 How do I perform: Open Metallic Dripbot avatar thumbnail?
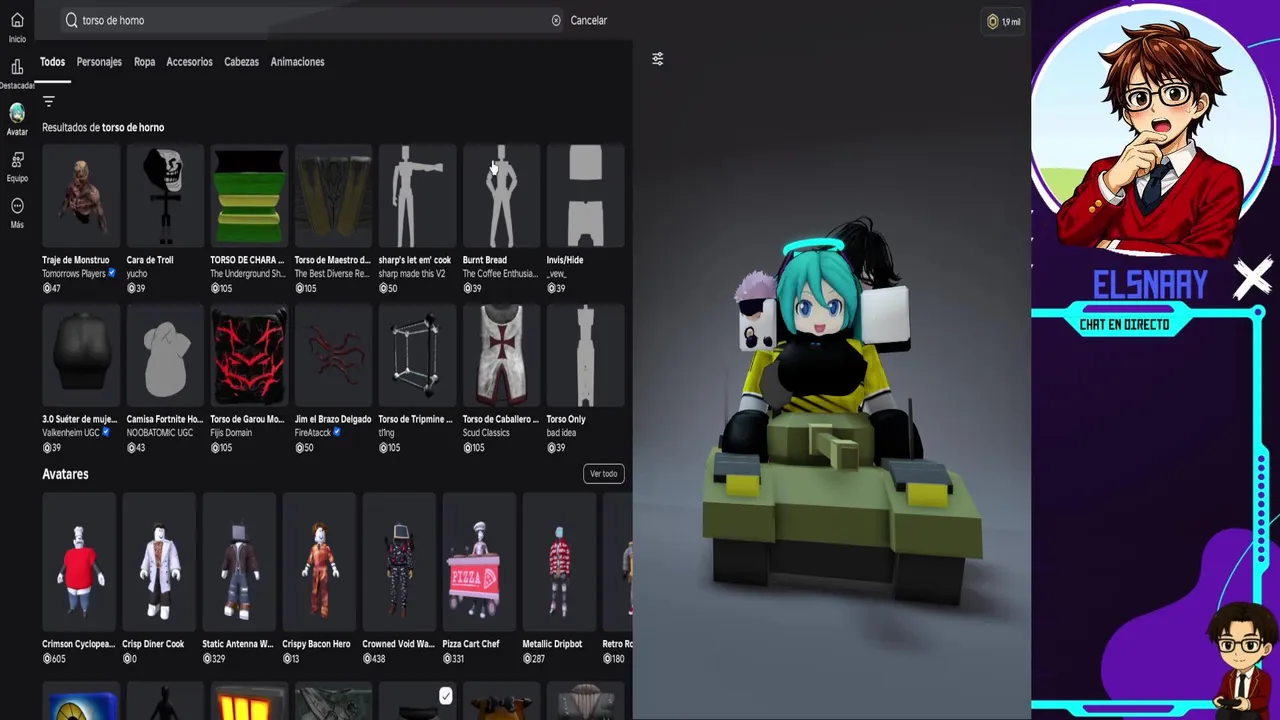pos(559,563)
